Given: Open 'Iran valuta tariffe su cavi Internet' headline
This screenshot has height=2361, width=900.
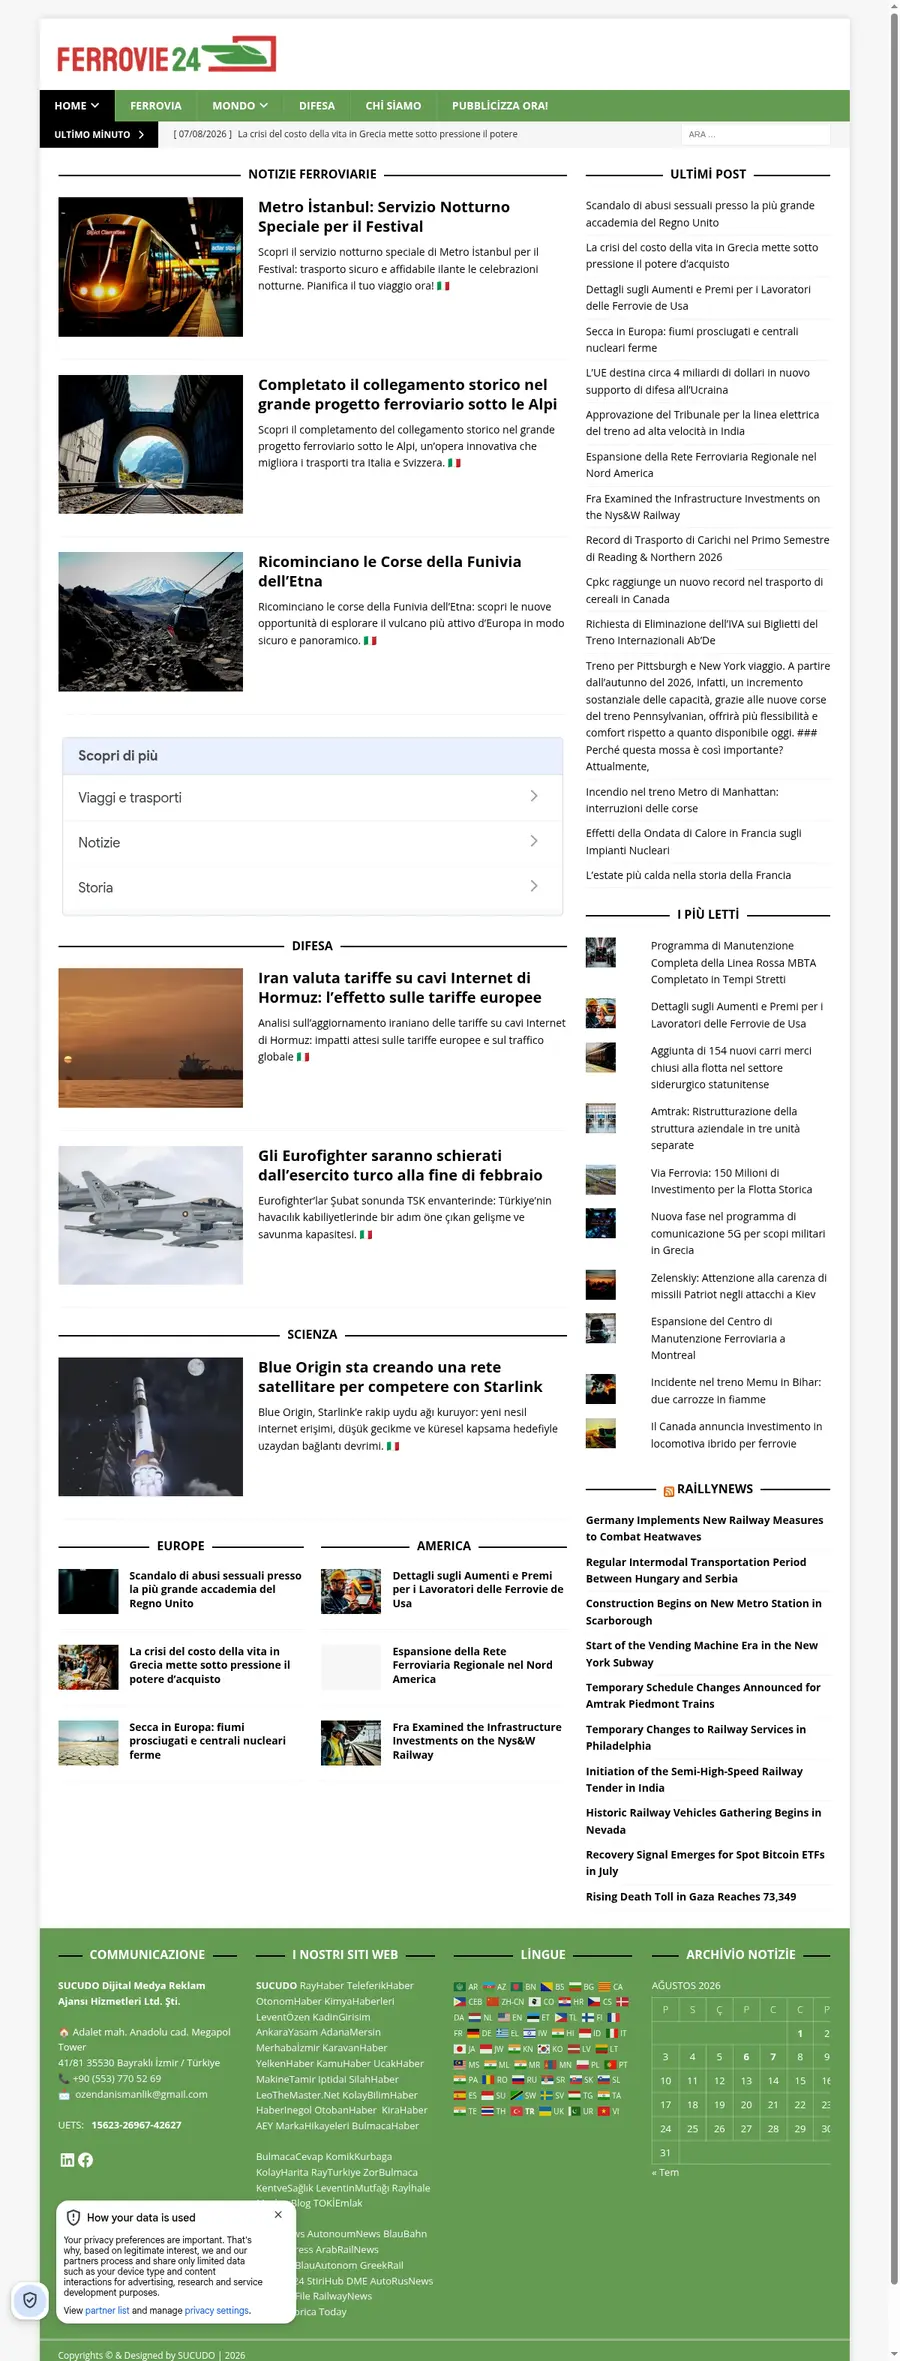Looking at the screenshot, I should pyautogui.click(x=400, y=987).
